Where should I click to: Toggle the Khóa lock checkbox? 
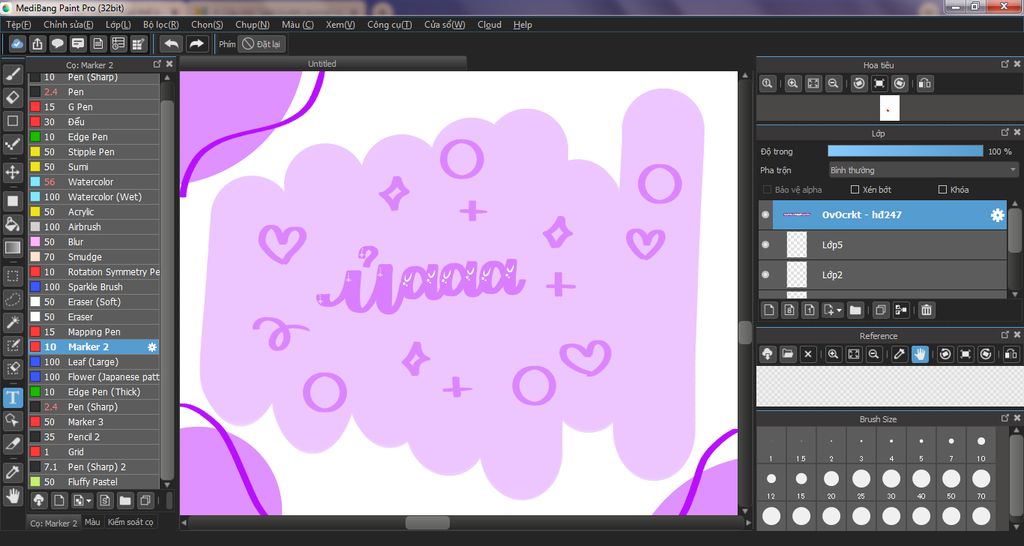(942, 189)
